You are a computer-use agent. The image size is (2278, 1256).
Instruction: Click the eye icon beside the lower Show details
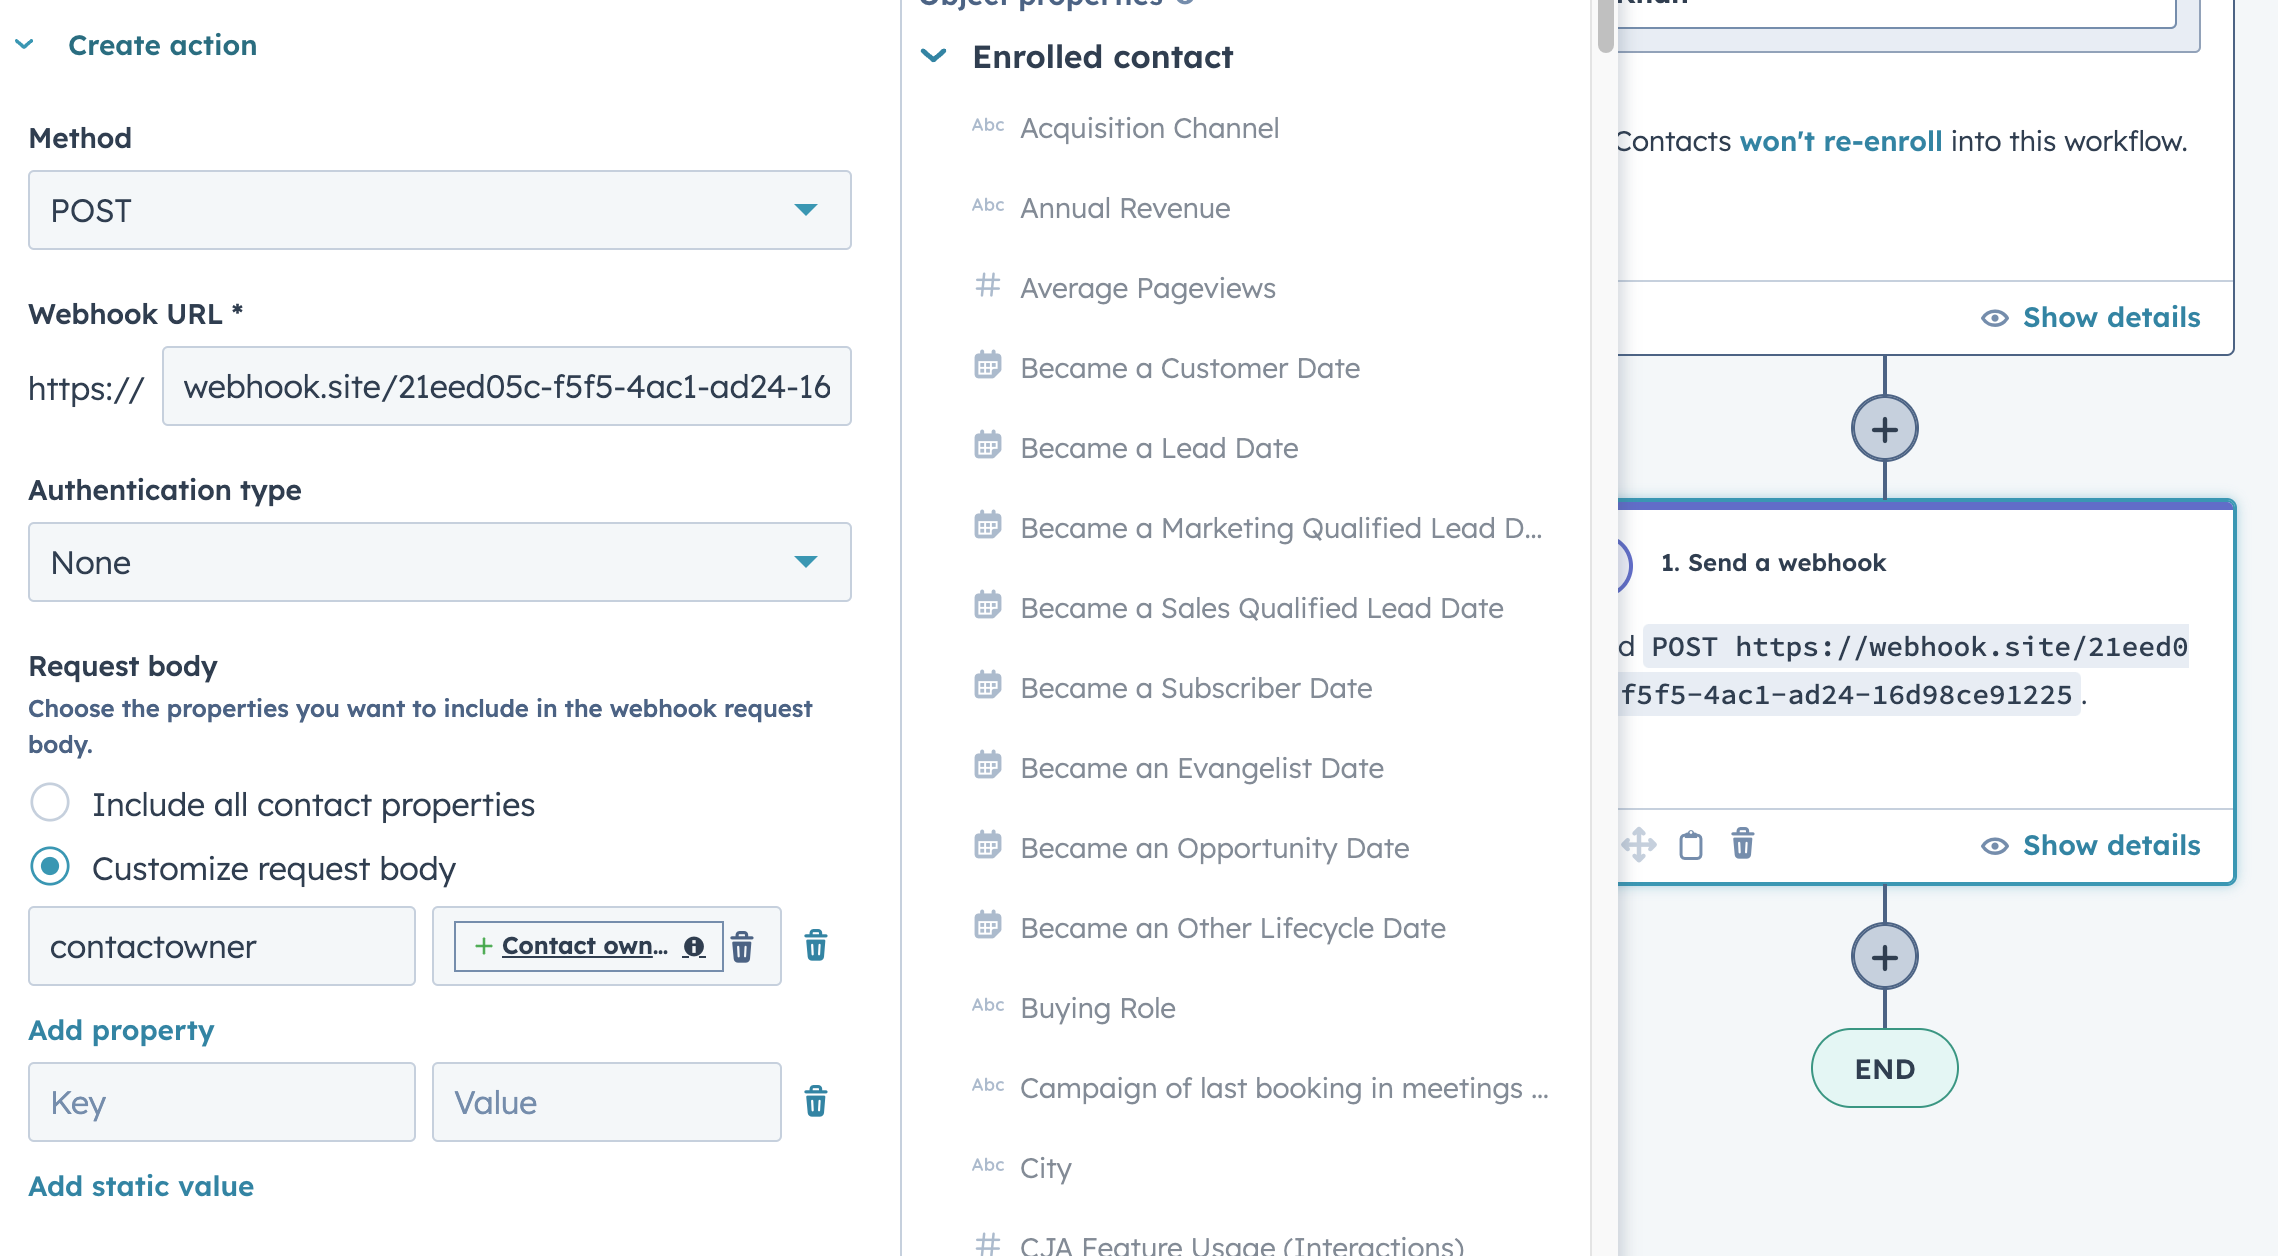click(1995, 845)
